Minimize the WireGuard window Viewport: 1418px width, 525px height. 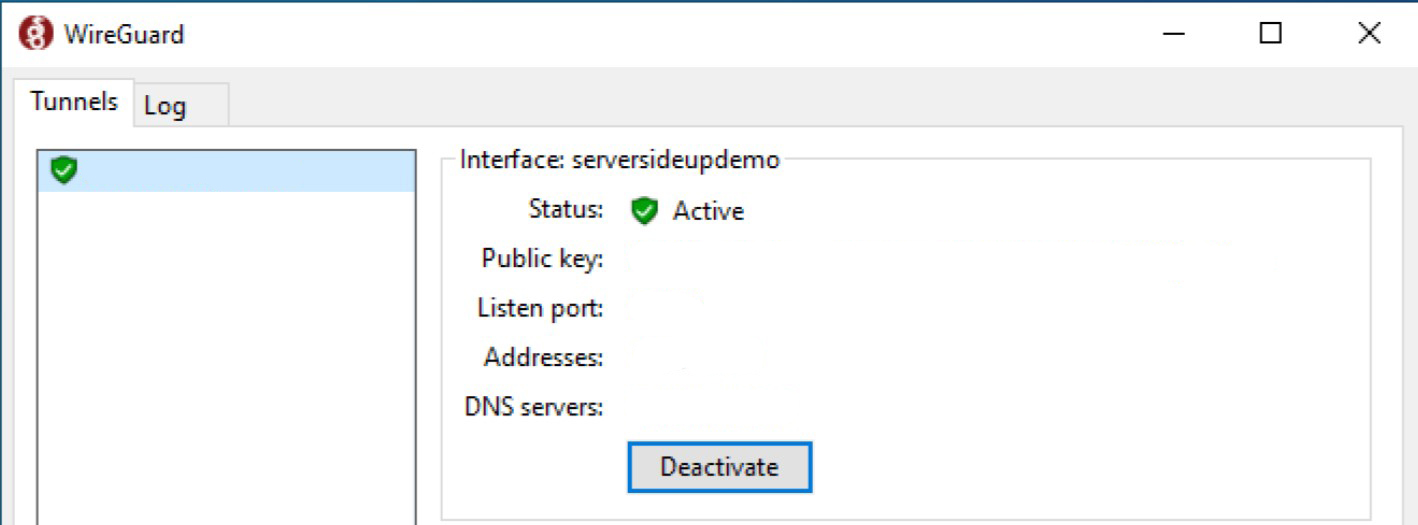(x=1174, y=34)
